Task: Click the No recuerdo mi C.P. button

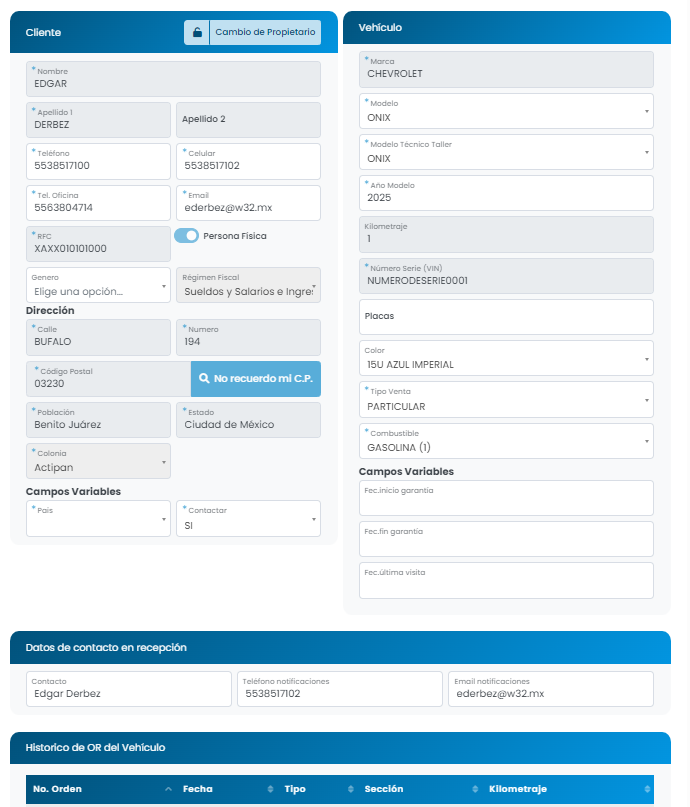Action: coord(256,379)
